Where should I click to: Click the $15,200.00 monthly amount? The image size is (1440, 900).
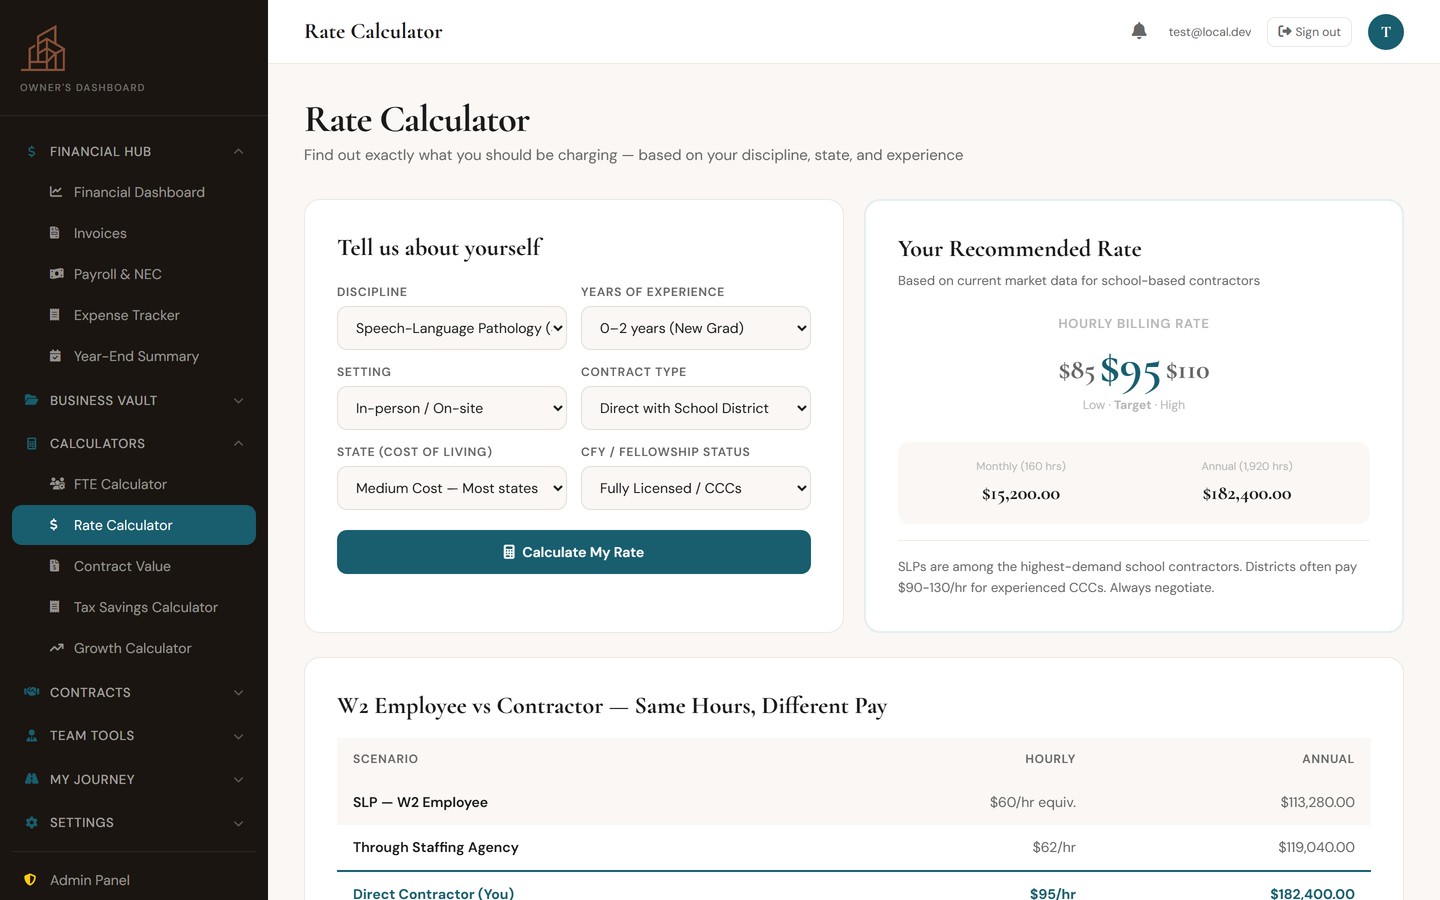click(1021, 494)
